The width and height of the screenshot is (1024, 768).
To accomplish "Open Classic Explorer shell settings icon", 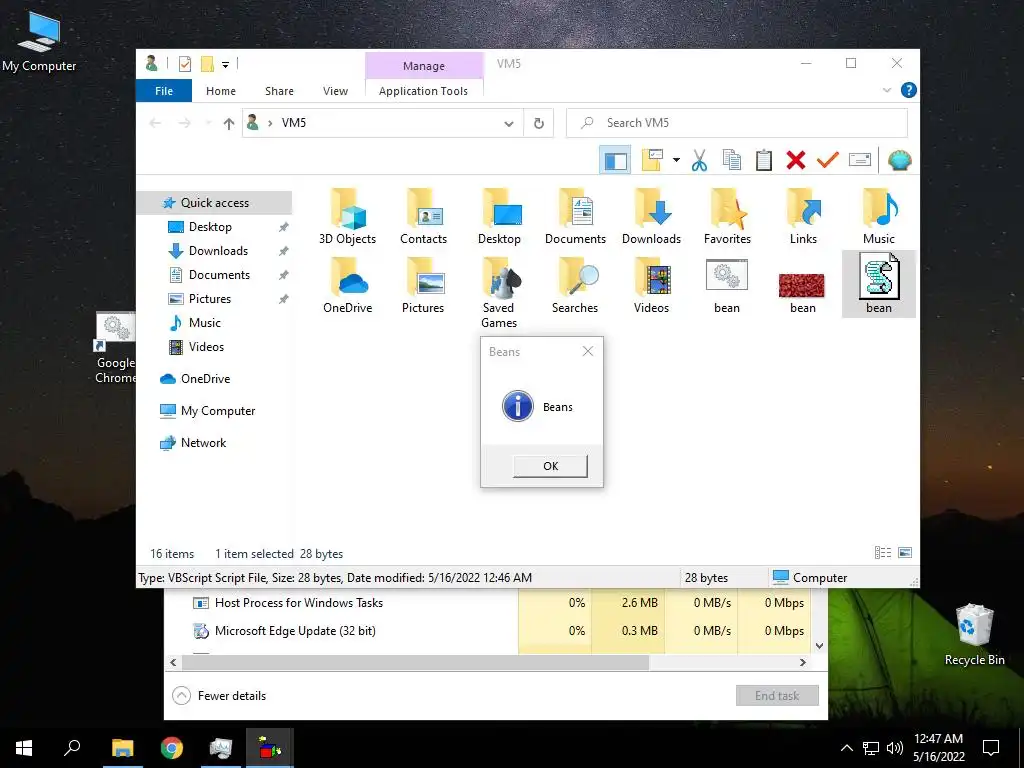I will (899, 160).
